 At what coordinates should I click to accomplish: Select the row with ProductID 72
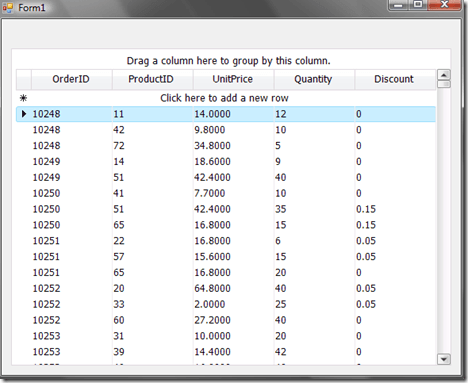pos(226,146)
